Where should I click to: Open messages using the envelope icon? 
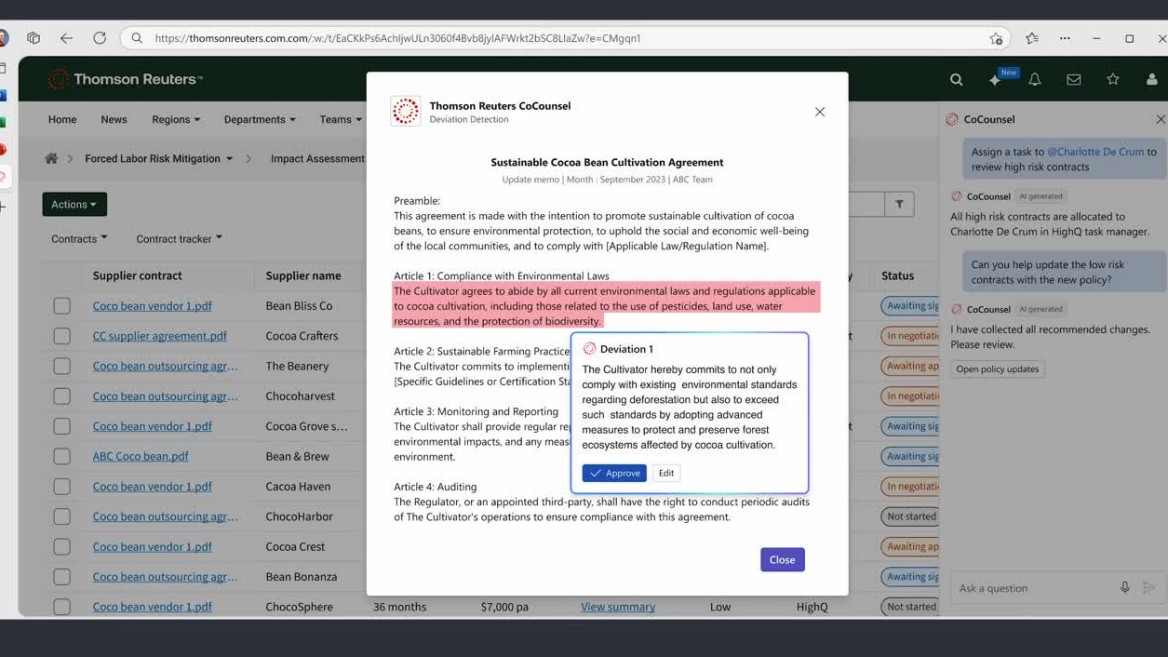click(1073, 79)
